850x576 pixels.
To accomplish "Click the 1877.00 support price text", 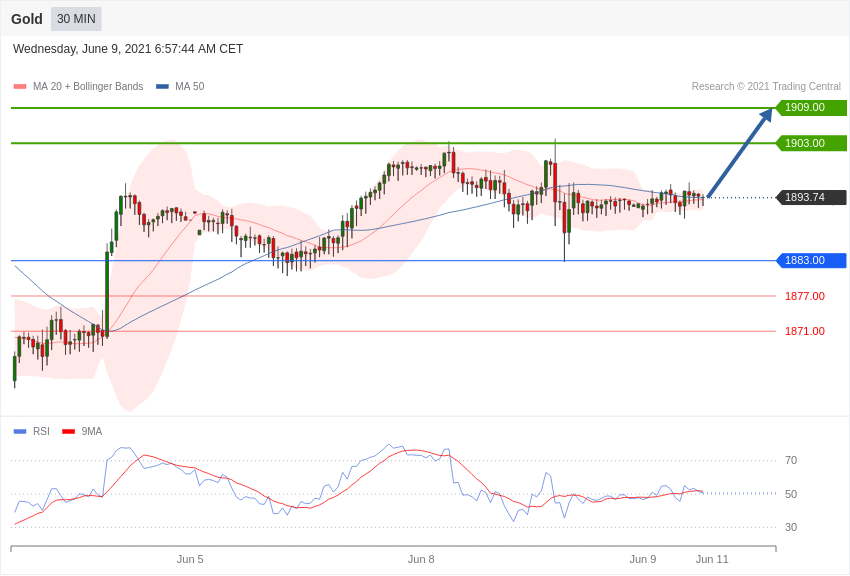I will point(805,296).
